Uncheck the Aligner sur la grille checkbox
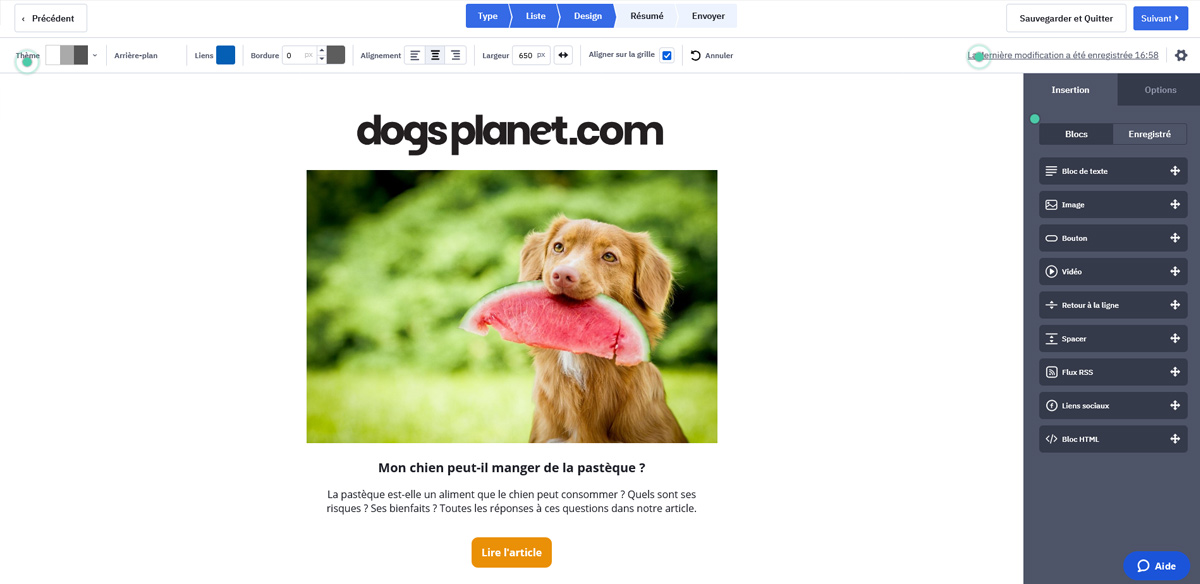This screenshot has height=584, width=1200. (x=667, y=55)
